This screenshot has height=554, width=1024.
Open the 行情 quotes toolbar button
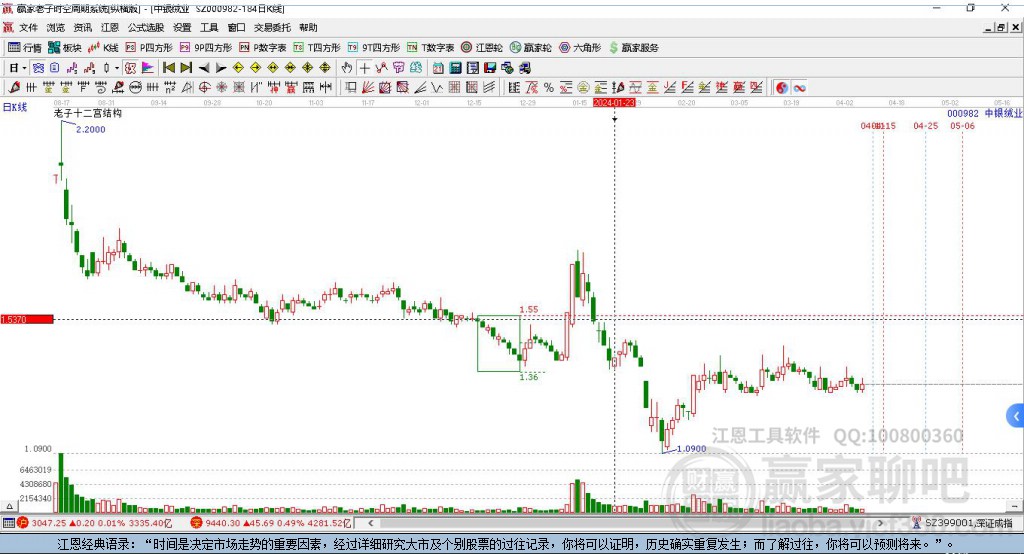click(25, 48)
